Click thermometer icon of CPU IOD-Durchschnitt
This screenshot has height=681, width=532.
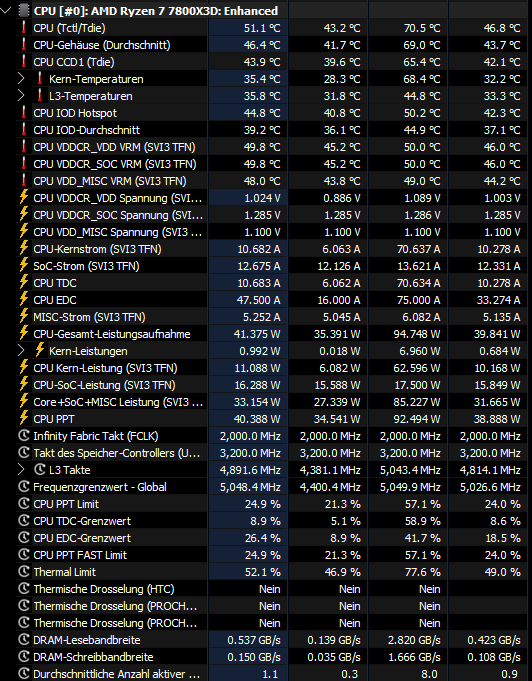pyautogui.click(x=24, y=130)
